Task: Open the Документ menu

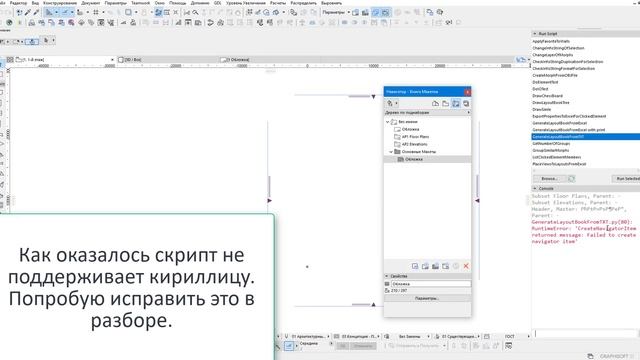Action: pyautogui.click(x=91, y=3)
